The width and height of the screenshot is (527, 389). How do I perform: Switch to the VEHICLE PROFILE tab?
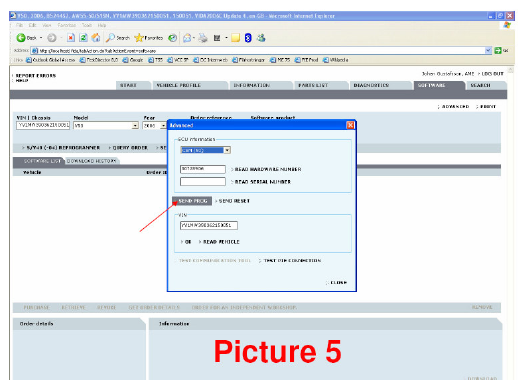(x=189, y=85)
